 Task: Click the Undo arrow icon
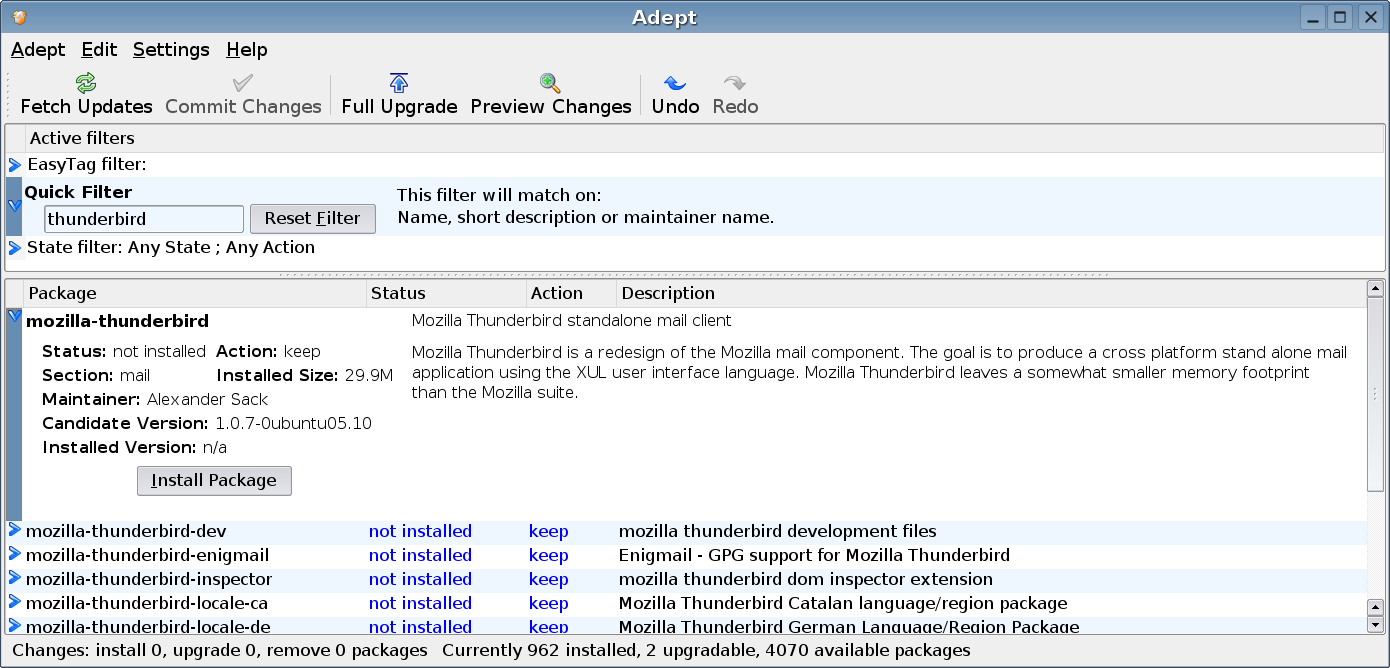pos(675,83)
